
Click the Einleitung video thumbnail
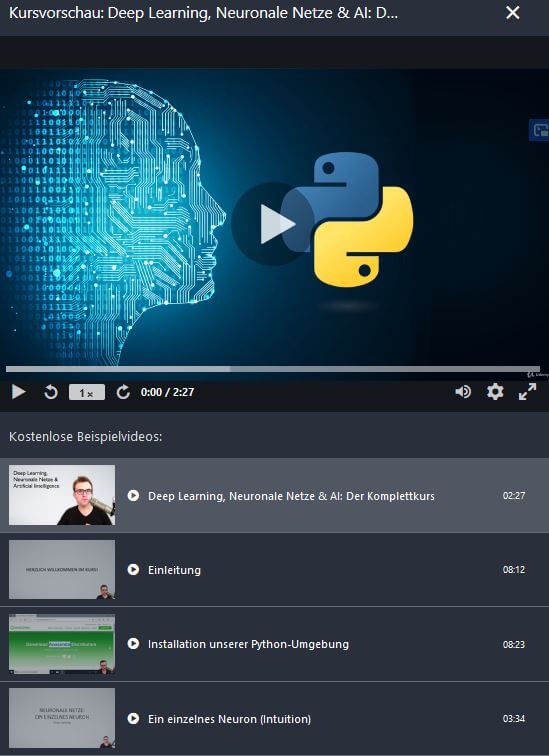tap(62, 569)
